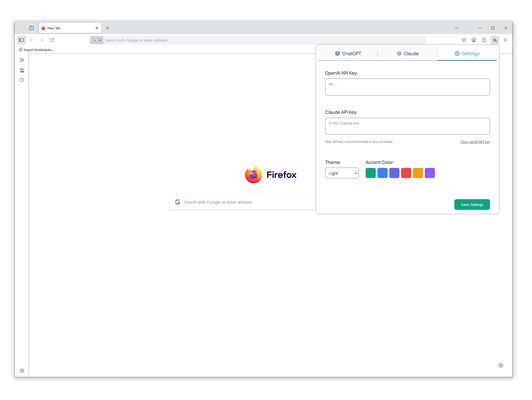Customize new tab page gear icon

500,365
